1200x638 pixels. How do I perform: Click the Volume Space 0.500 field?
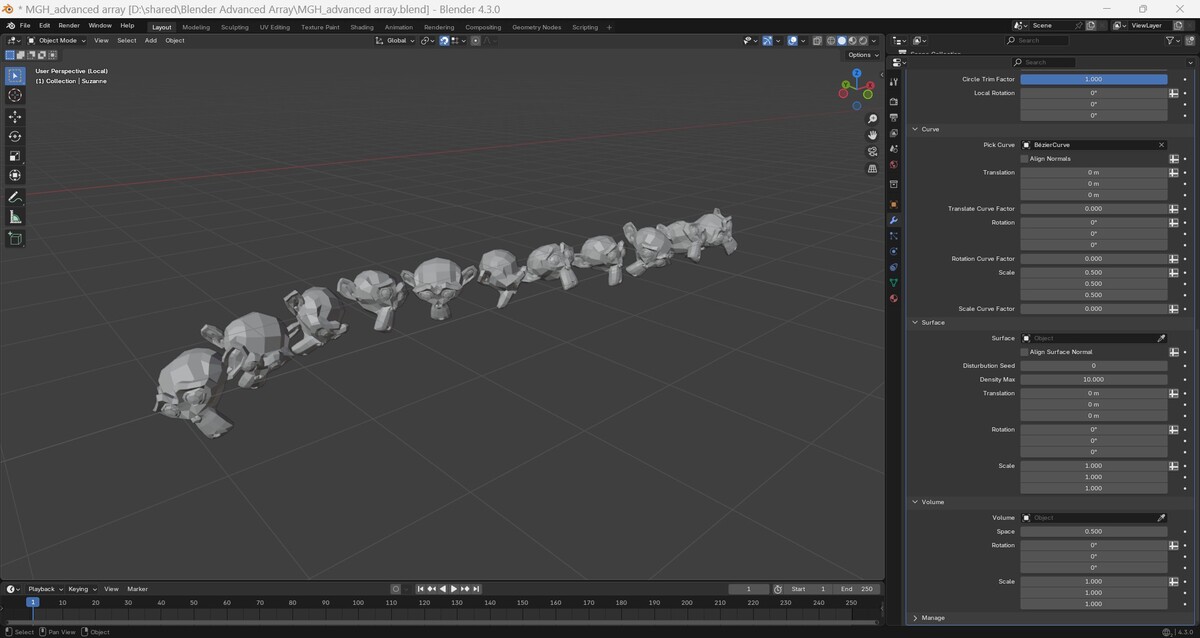1093,532
